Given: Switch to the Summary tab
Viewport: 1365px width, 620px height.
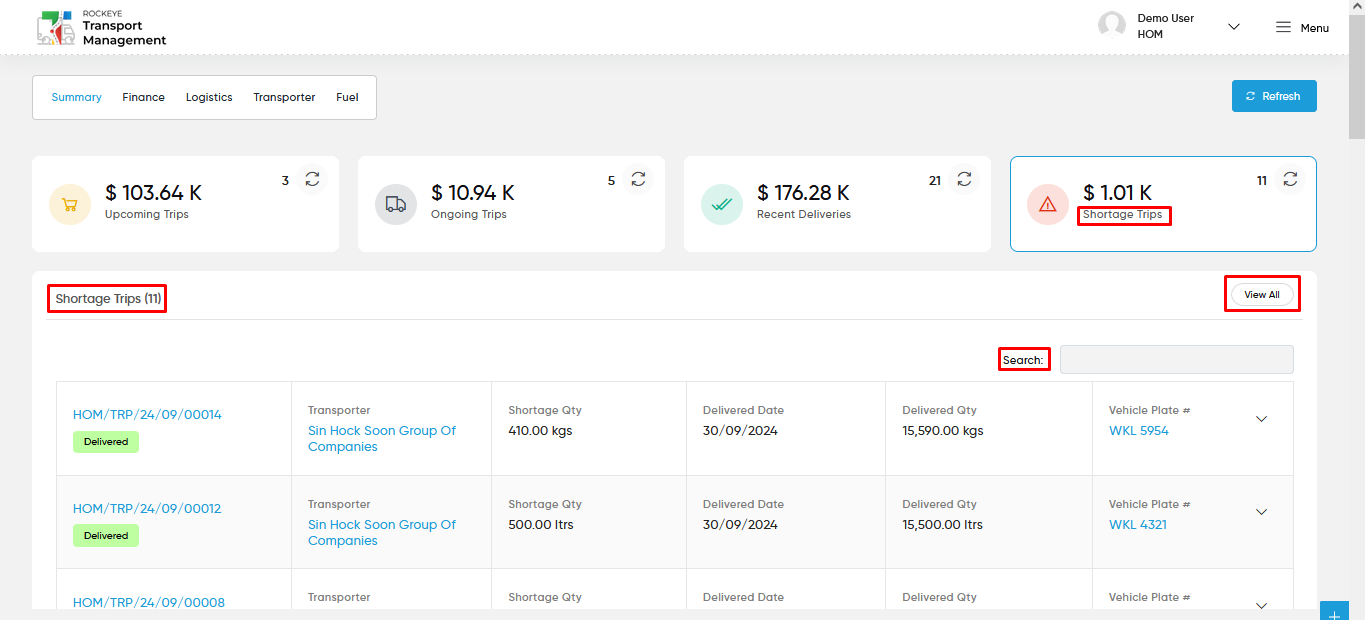Looking at the screenshot, I should coord(77,97).
